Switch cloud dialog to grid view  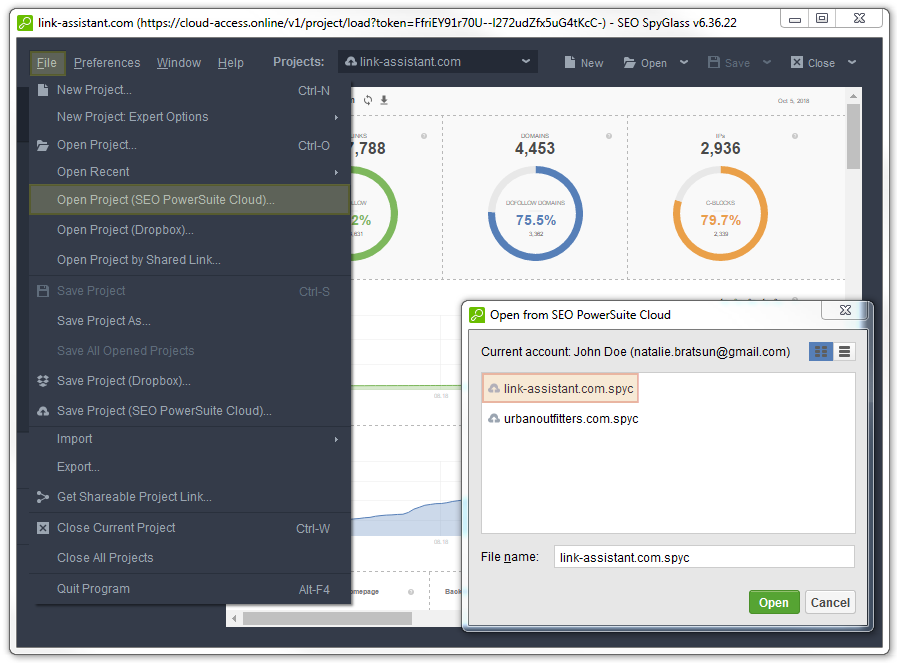[x=820, y=351]
